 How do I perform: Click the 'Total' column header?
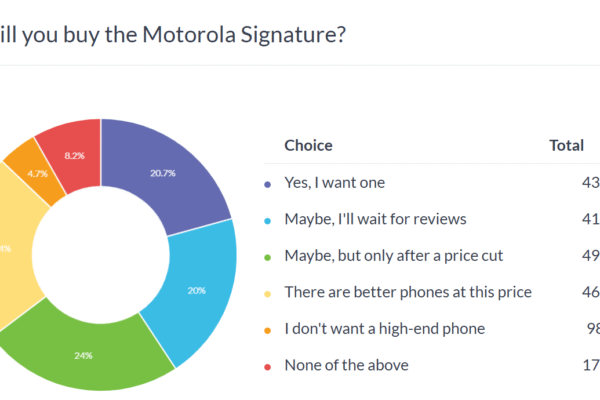[566, 145]
